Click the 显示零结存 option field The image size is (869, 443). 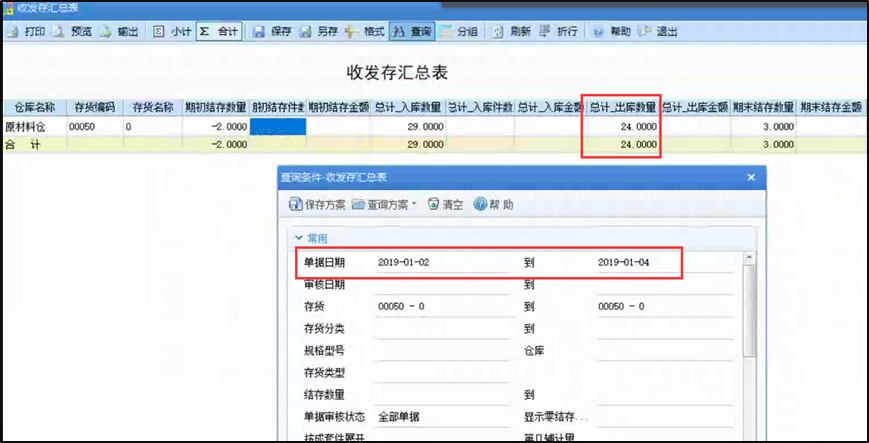point(665,416)
